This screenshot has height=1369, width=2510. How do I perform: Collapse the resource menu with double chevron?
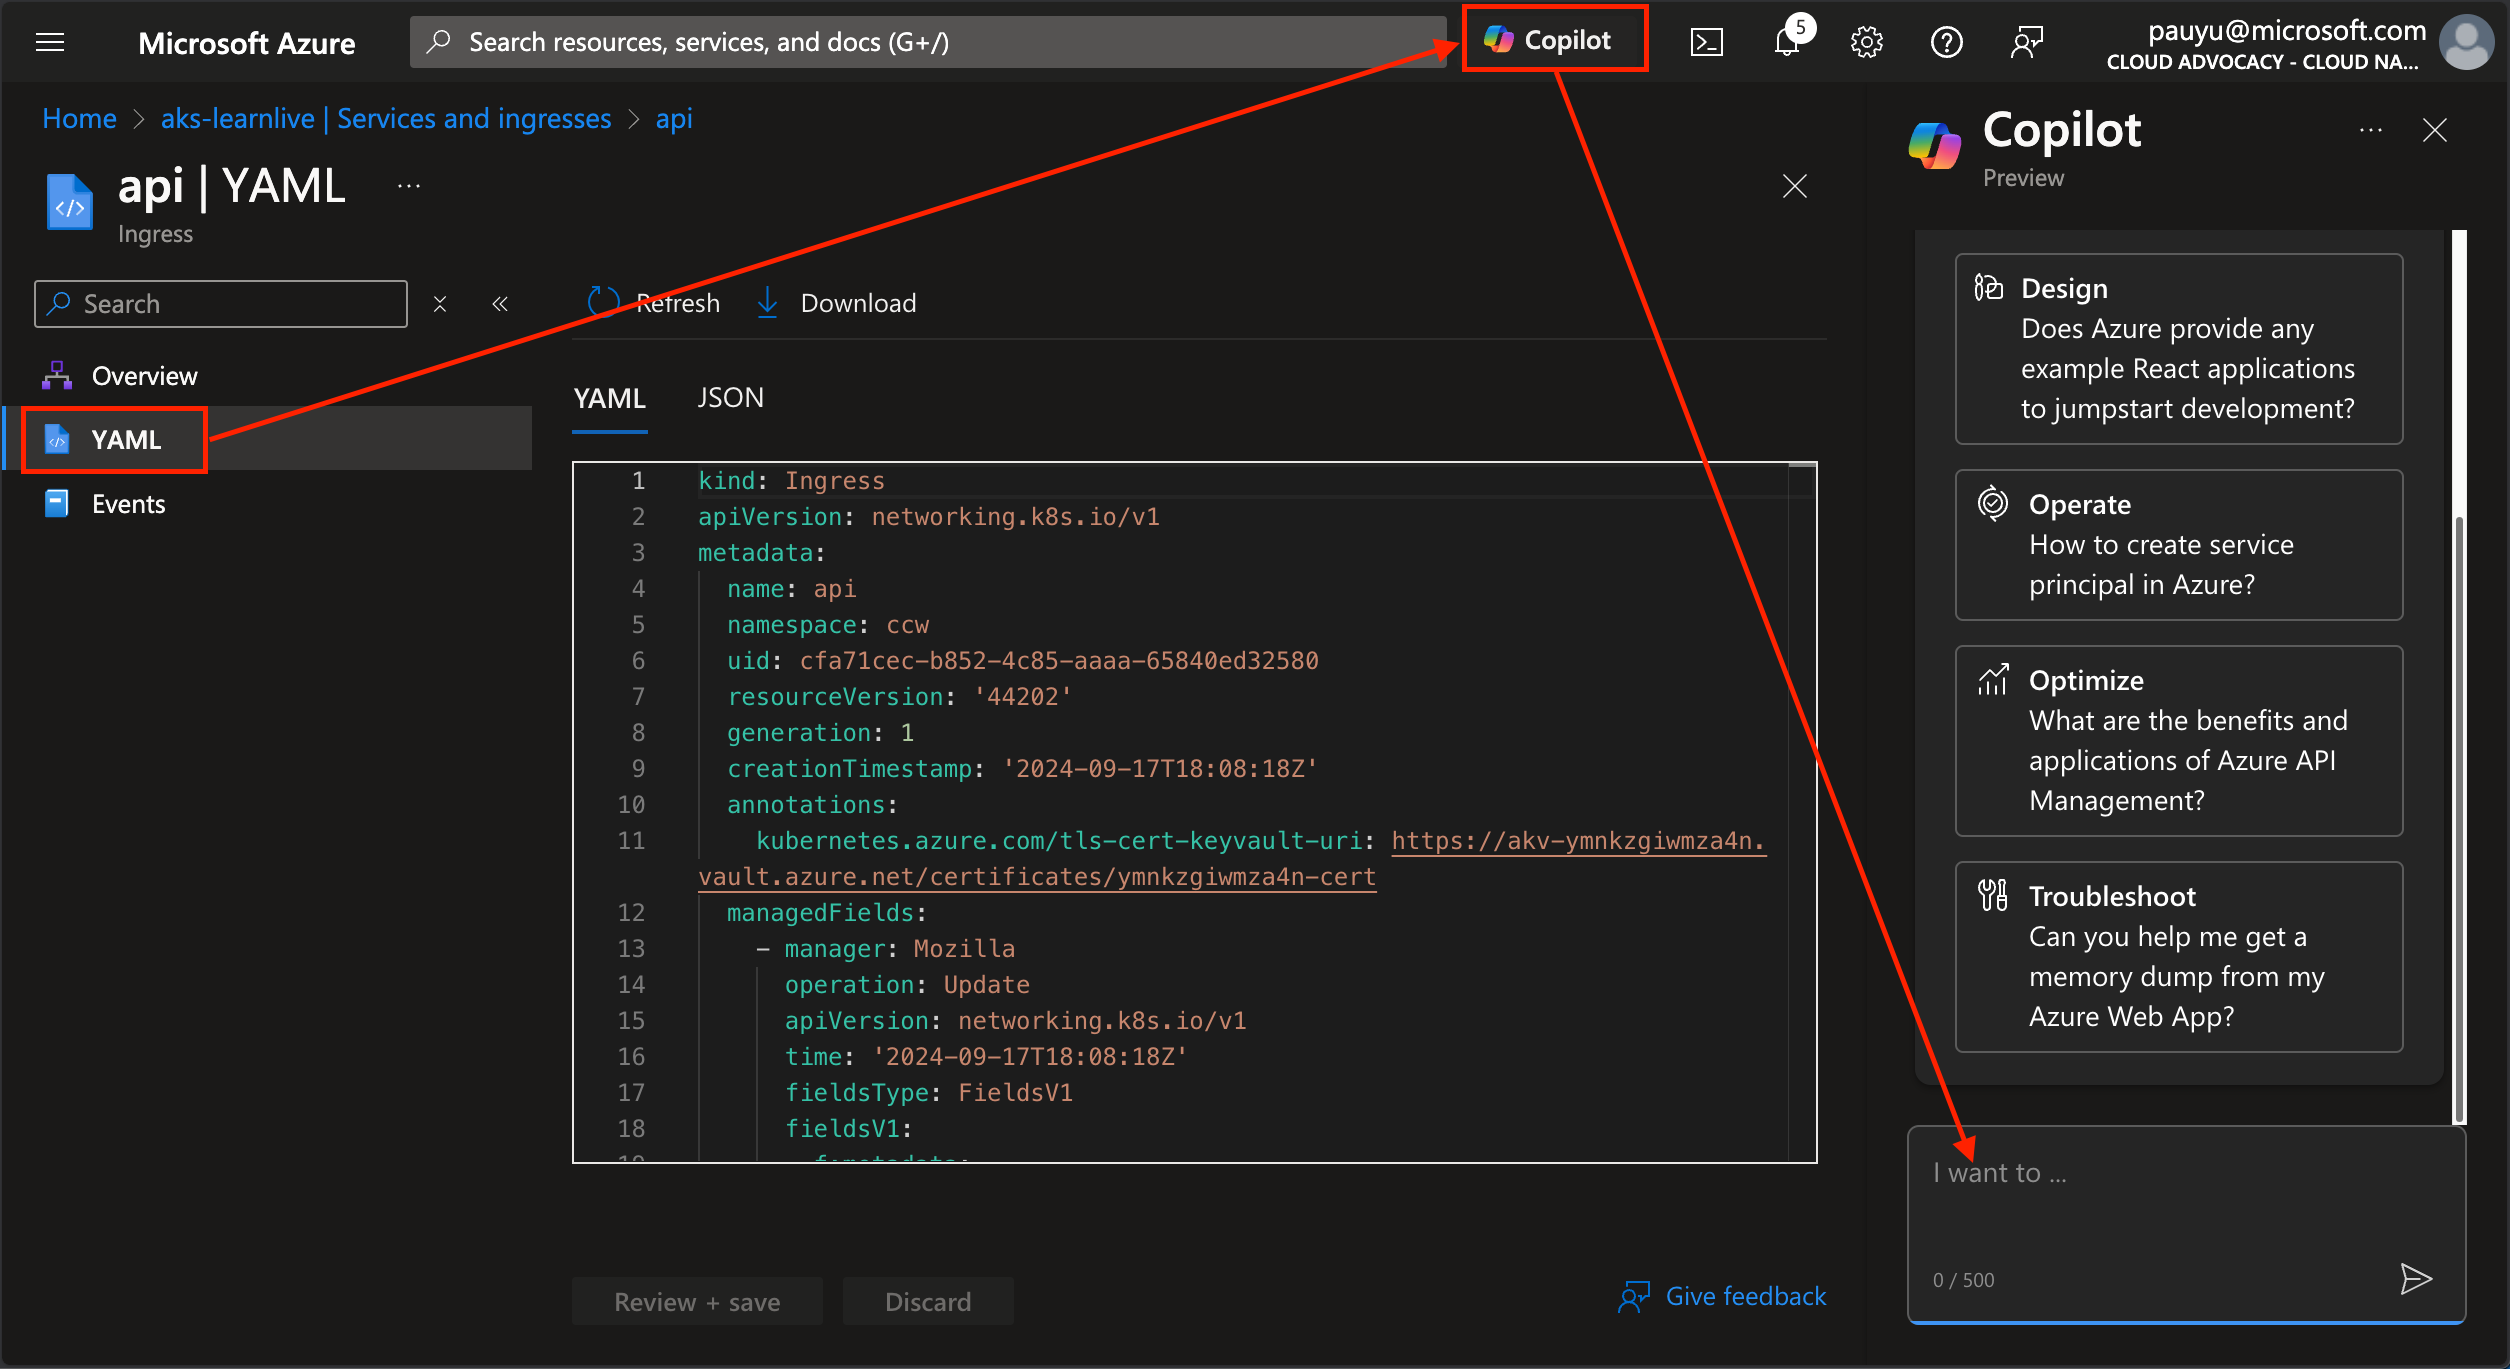point(500,304)
